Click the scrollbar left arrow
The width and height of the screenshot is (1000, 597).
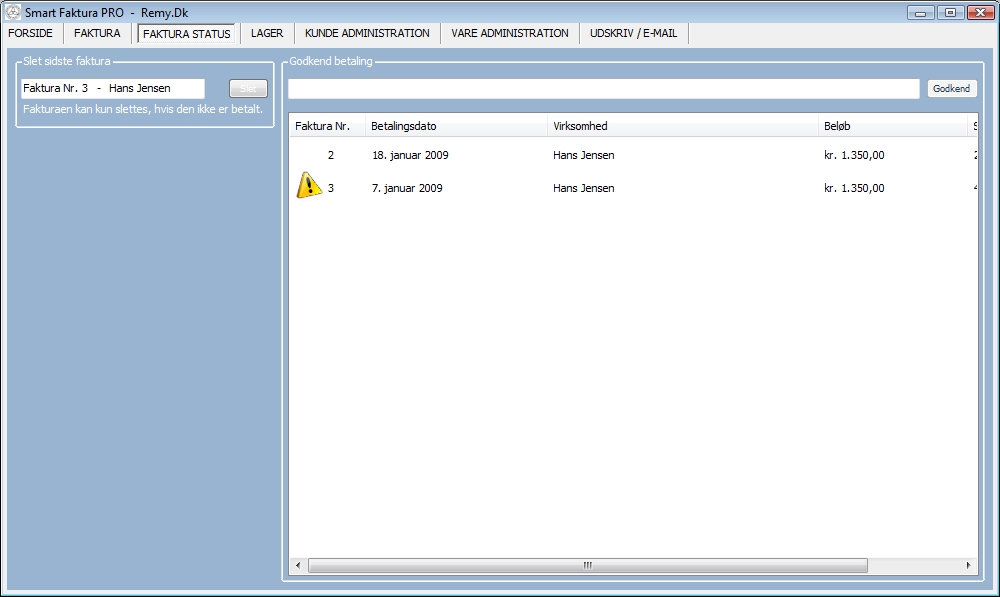[x=298, y=565]
